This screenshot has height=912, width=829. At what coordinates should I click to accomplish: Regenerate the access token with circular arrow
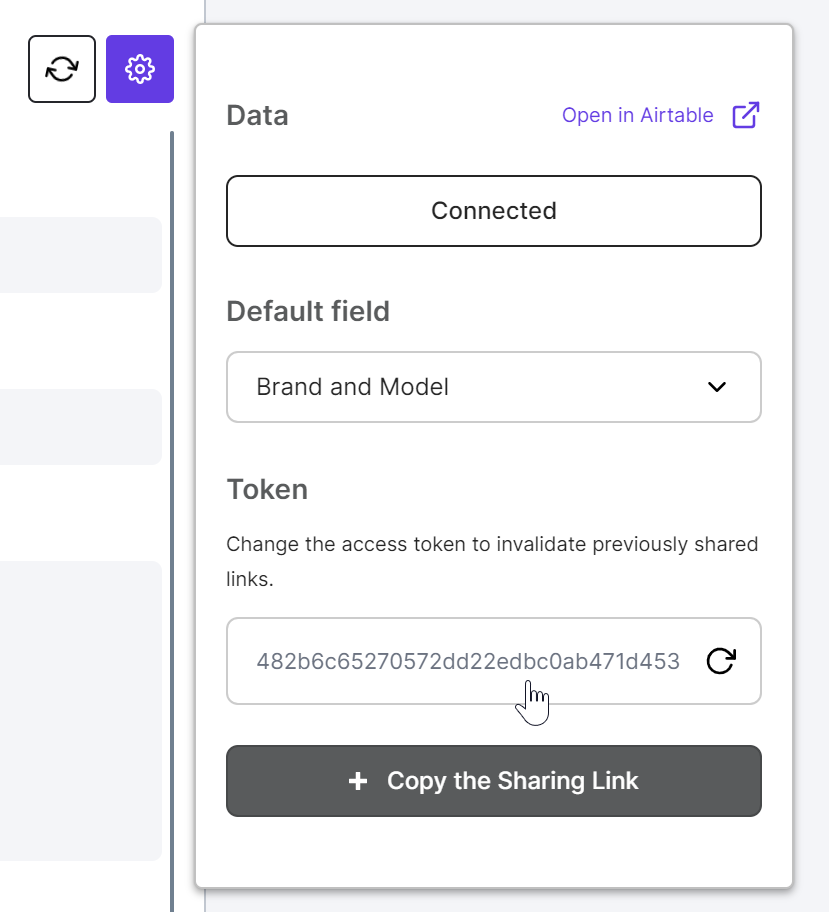tap(721, 661)
